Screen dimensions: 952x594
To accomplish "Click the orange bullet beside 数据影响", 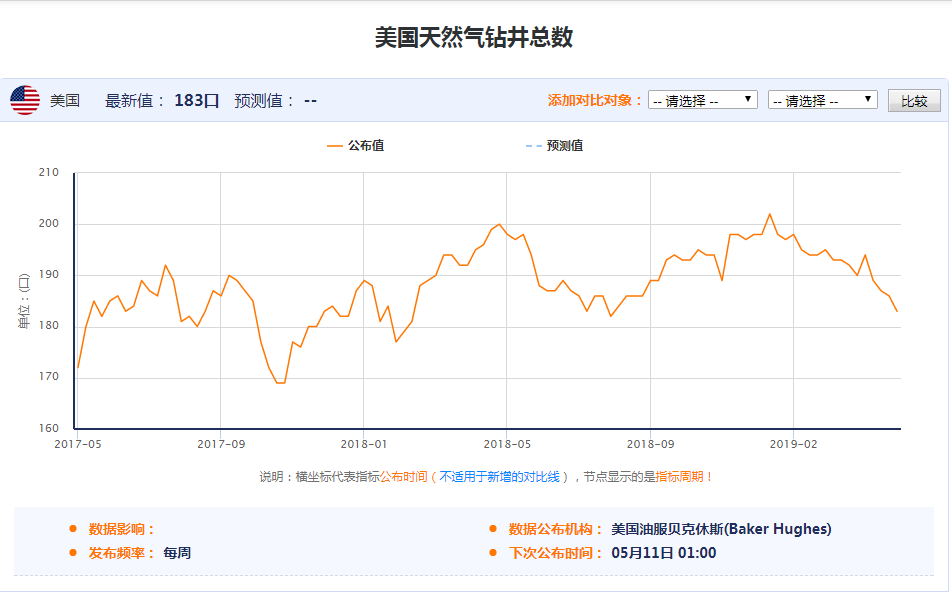I will tap(72, 529).
